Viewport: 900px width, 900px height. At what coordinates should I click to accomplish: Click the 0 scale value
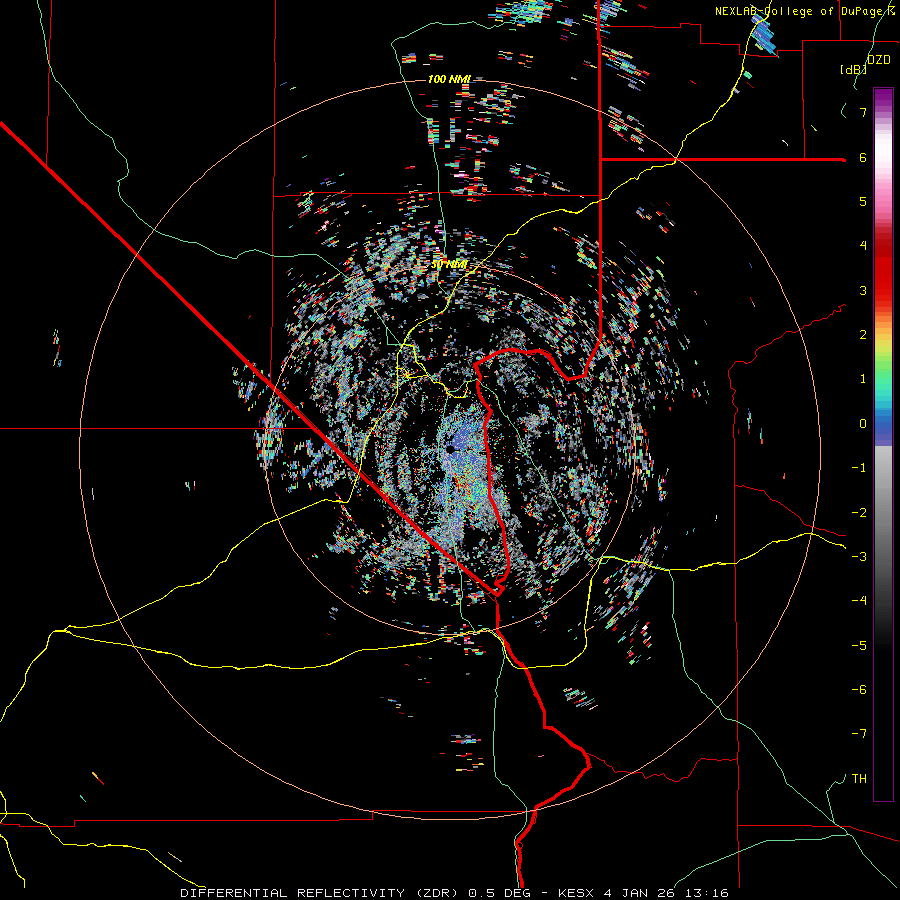(x=863, y=424)
